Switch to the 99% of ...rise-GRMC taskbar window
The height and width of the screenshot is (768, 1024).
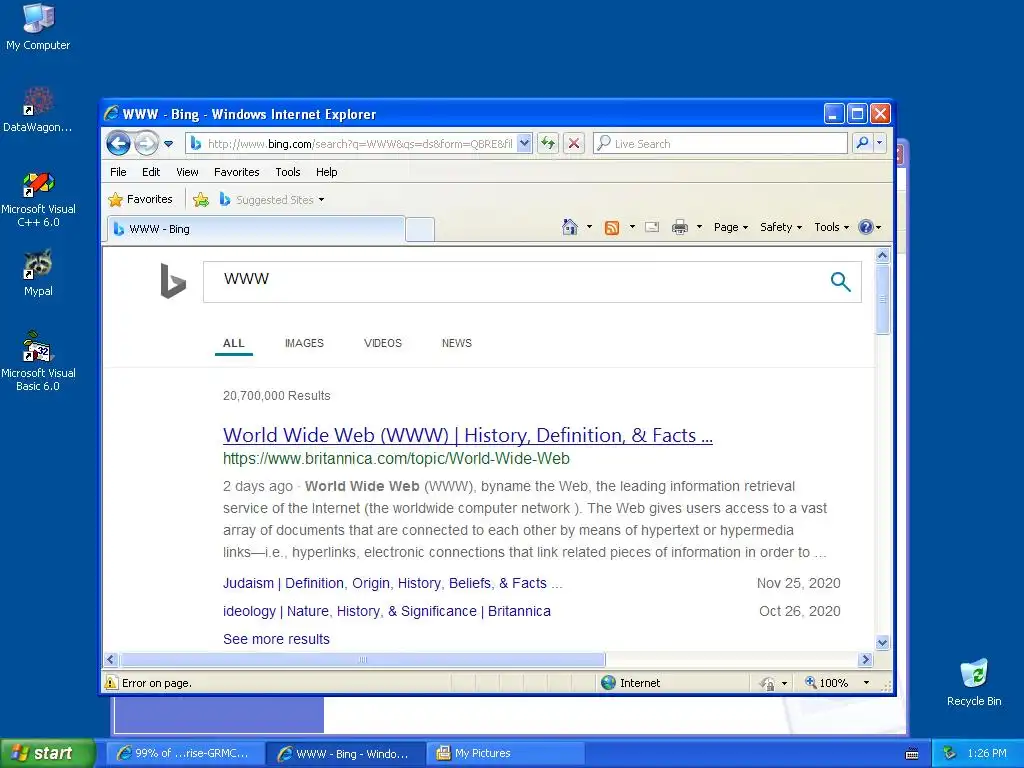(x=185, y=753)
